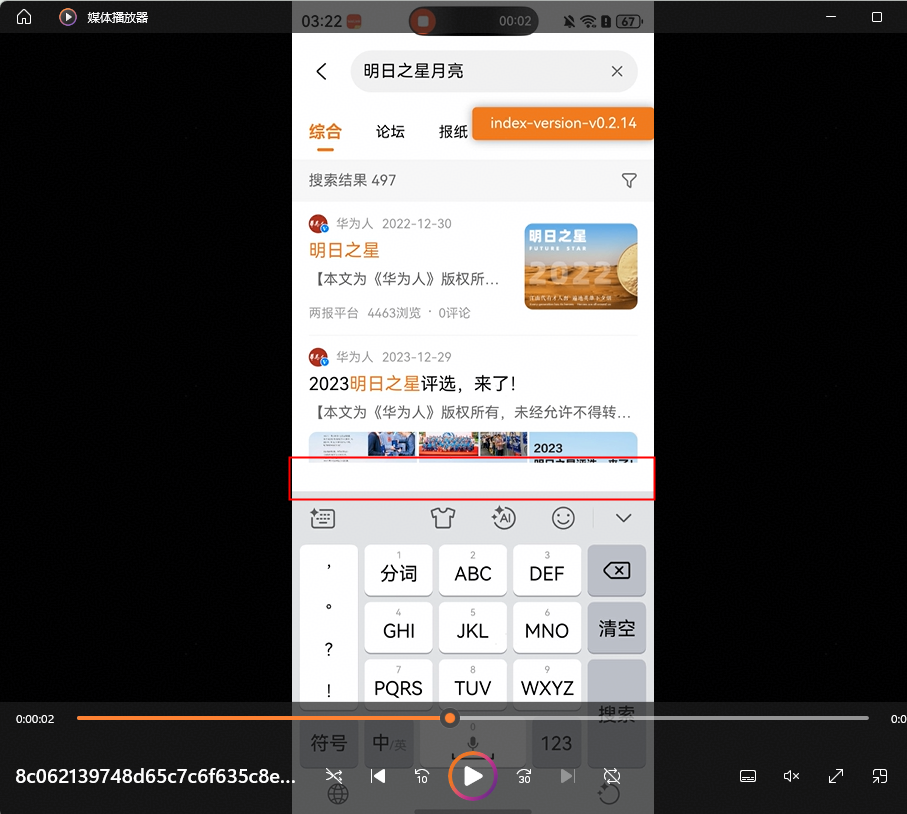Toggle shuffle mode

(334, 776)
